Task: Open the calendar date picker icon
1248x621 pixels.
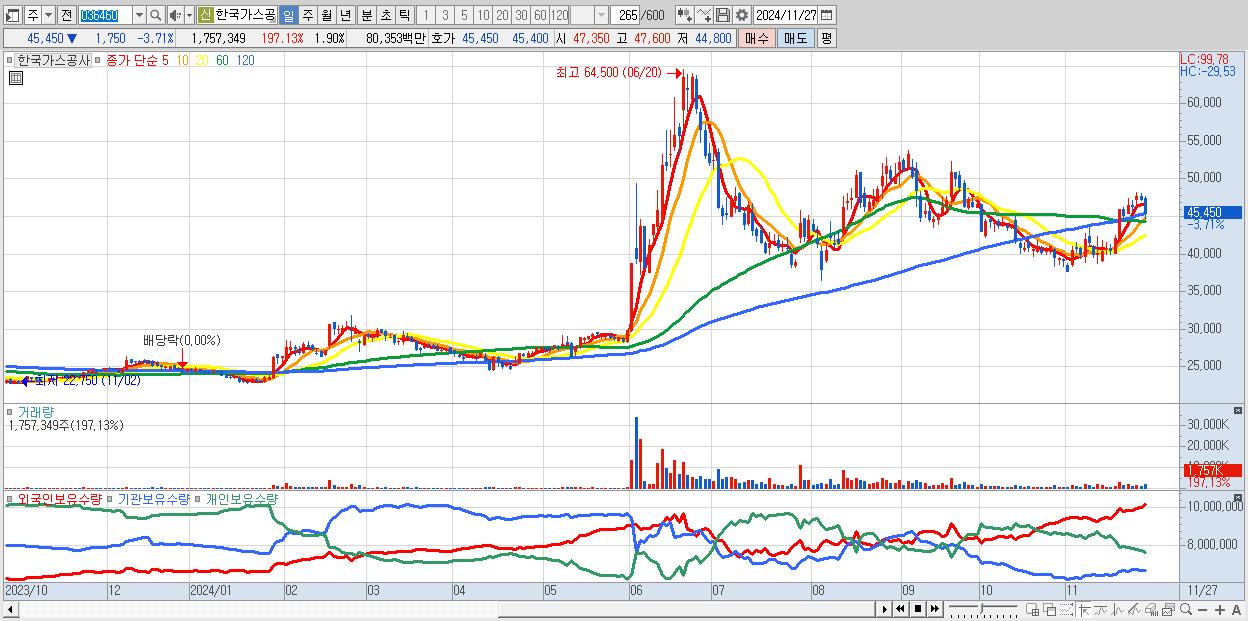Action: [x=826, y=15]
